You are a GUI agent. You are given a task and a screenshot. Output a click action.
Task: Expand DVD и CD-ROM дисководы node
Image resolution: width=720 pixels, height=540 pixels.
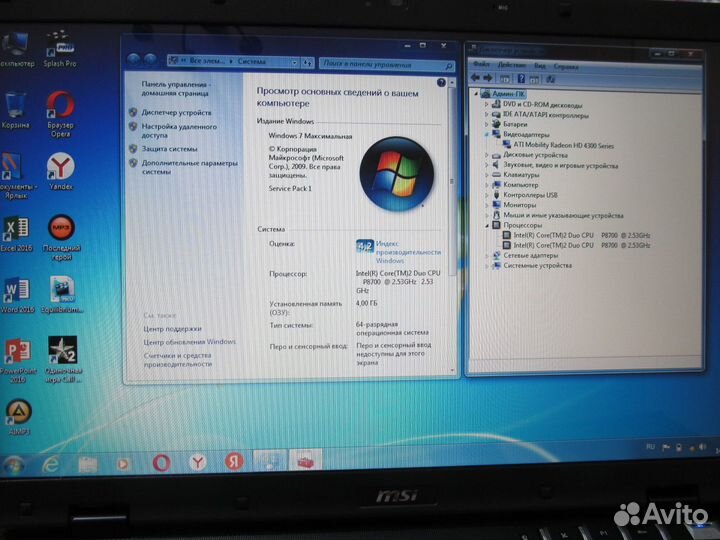486,104
